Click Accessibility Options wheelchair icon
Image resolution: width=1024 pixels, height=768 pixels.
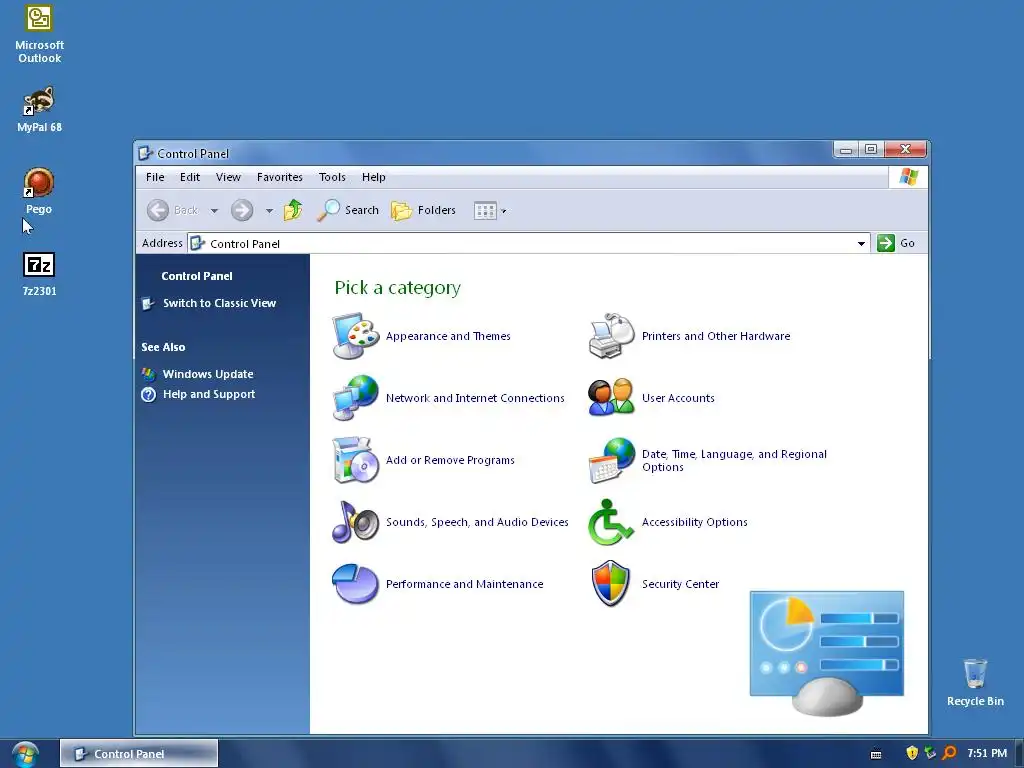(611, 522)
